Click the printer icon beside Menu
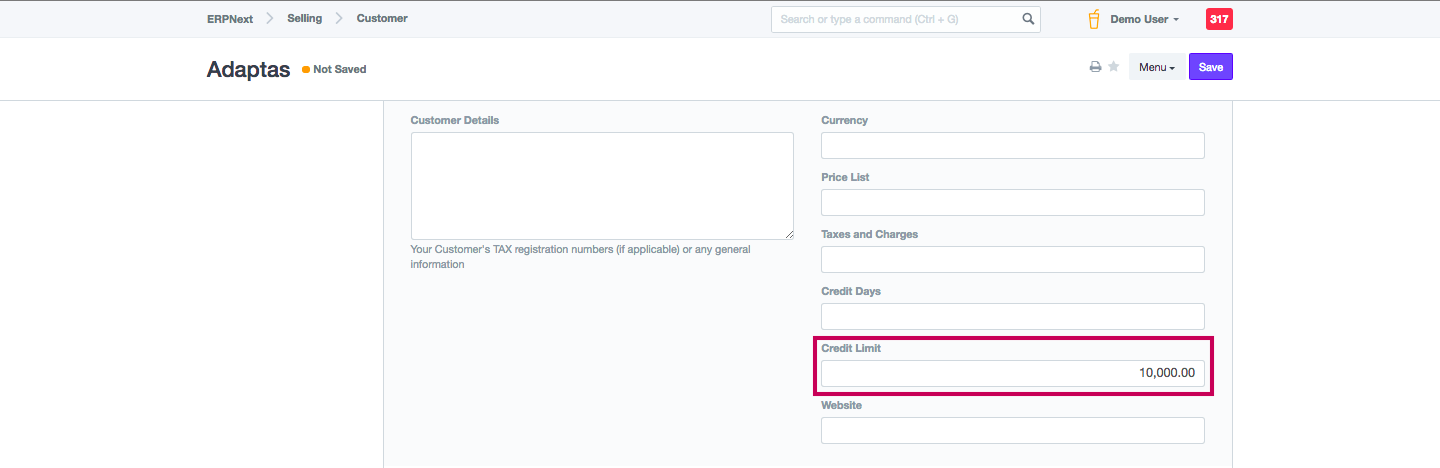Viewport: 1440px width, 468px height. [x=1096, y=67]
